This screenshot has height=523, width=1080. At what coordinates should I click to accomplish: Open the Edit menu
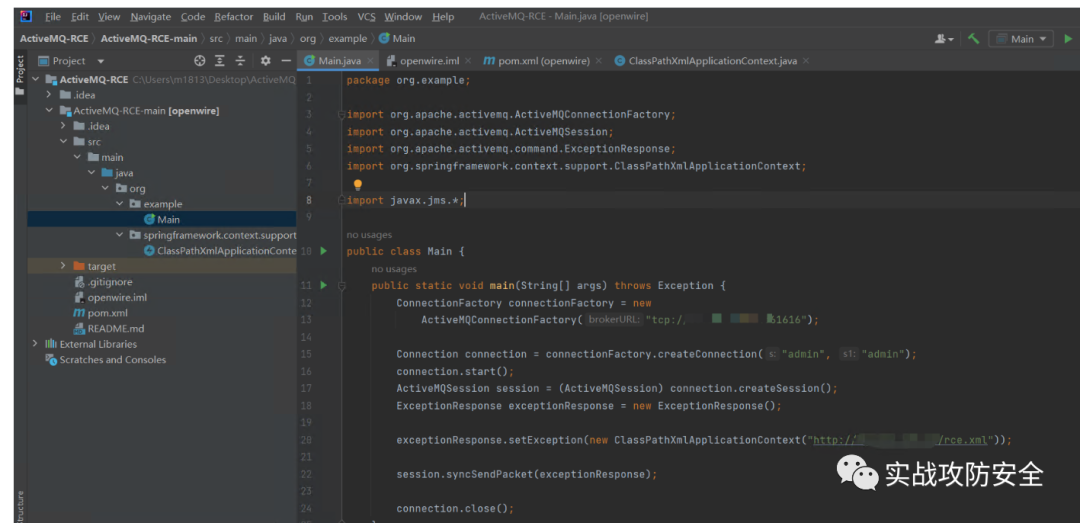pyautogui.click(x=80, y=17)
